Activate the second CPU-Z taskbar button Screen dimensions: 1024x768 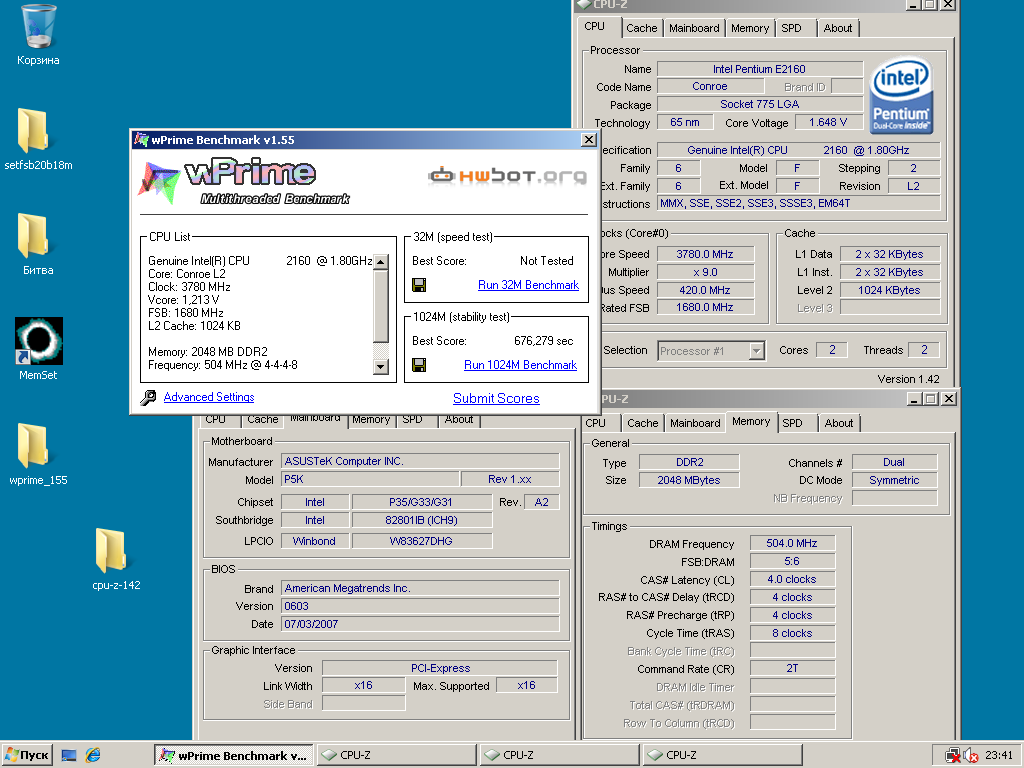tap(560, 756)
